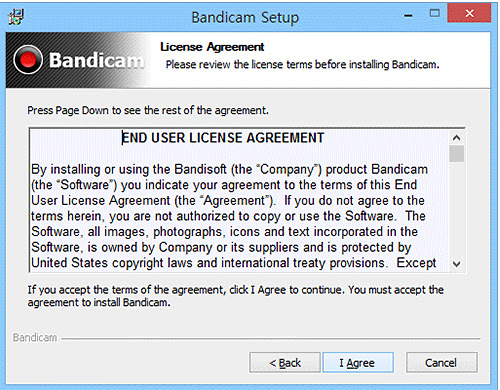Click the License Agreement header title
The image size is (500, 390).
click(212, 47)
